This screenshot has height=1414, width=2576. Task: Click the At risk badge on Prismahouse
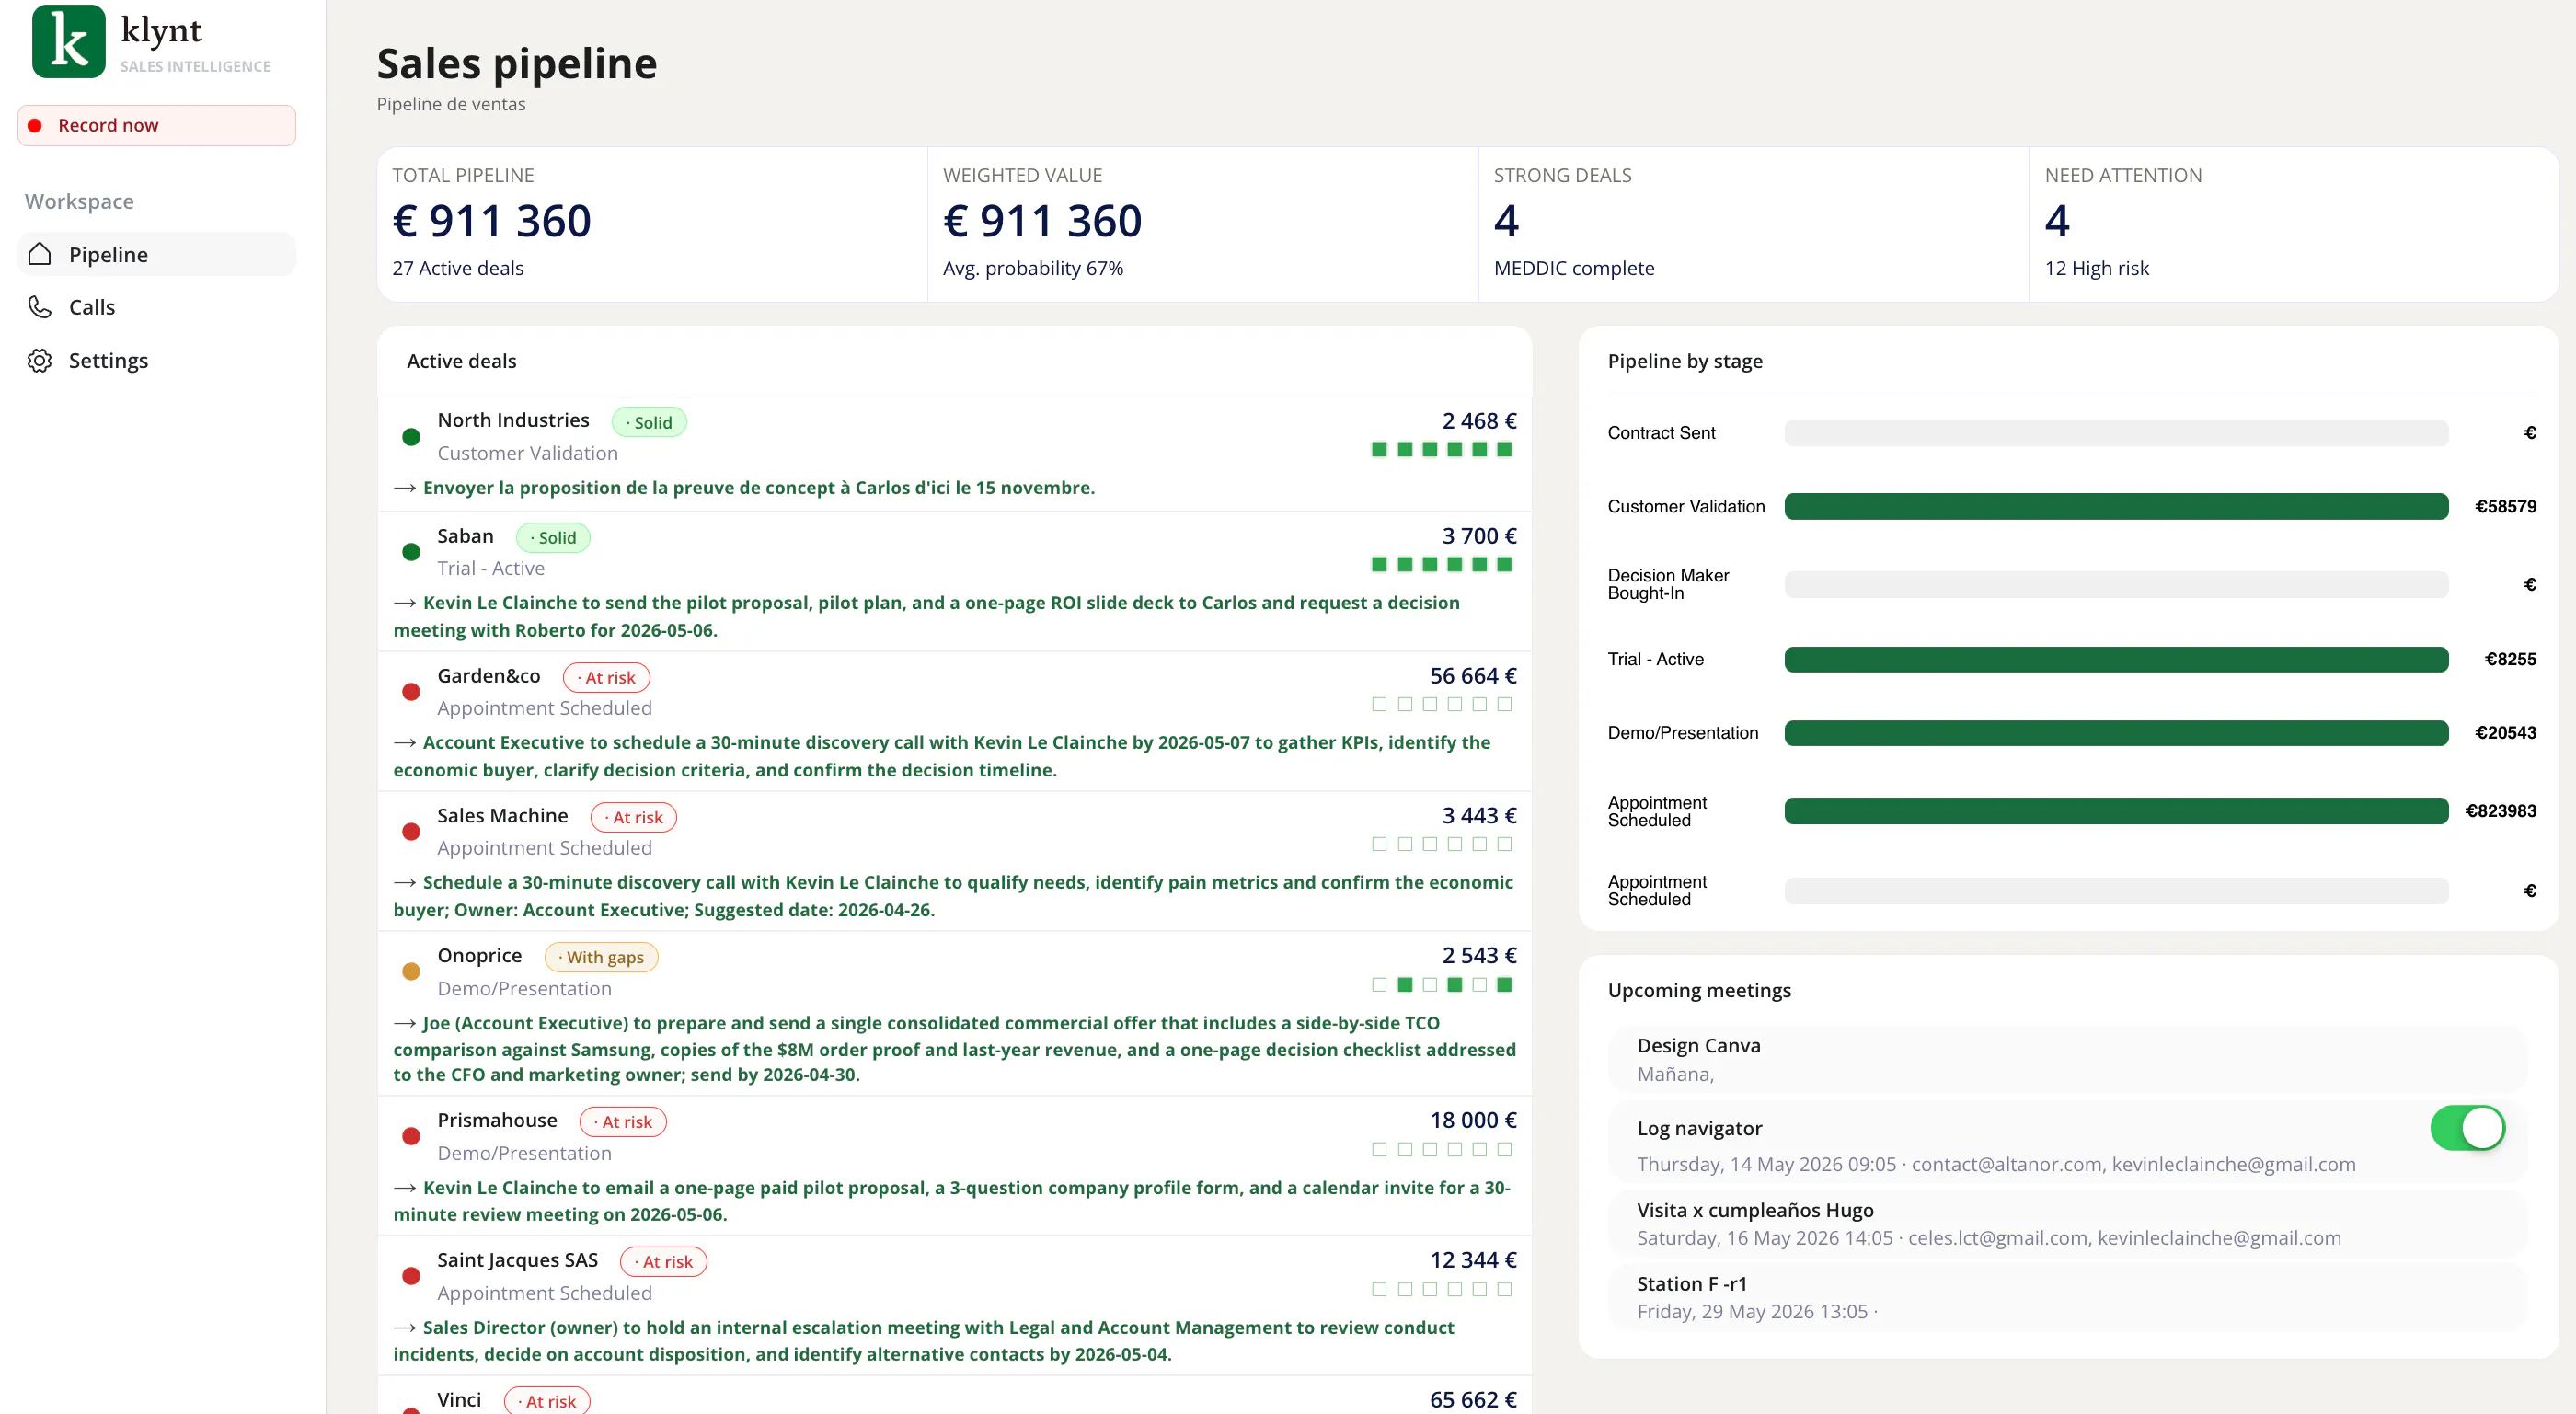(623, 1122)
